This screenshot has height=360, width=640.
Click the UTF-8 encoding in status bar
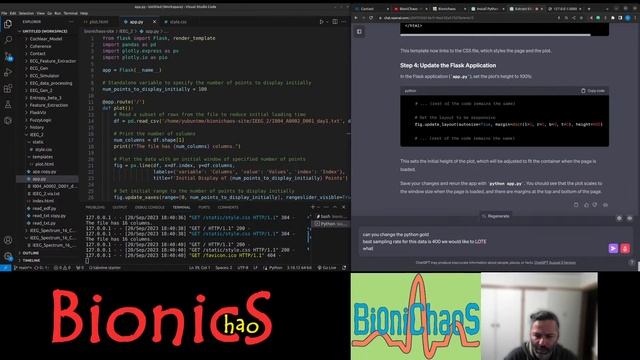(x=243, y=268)
